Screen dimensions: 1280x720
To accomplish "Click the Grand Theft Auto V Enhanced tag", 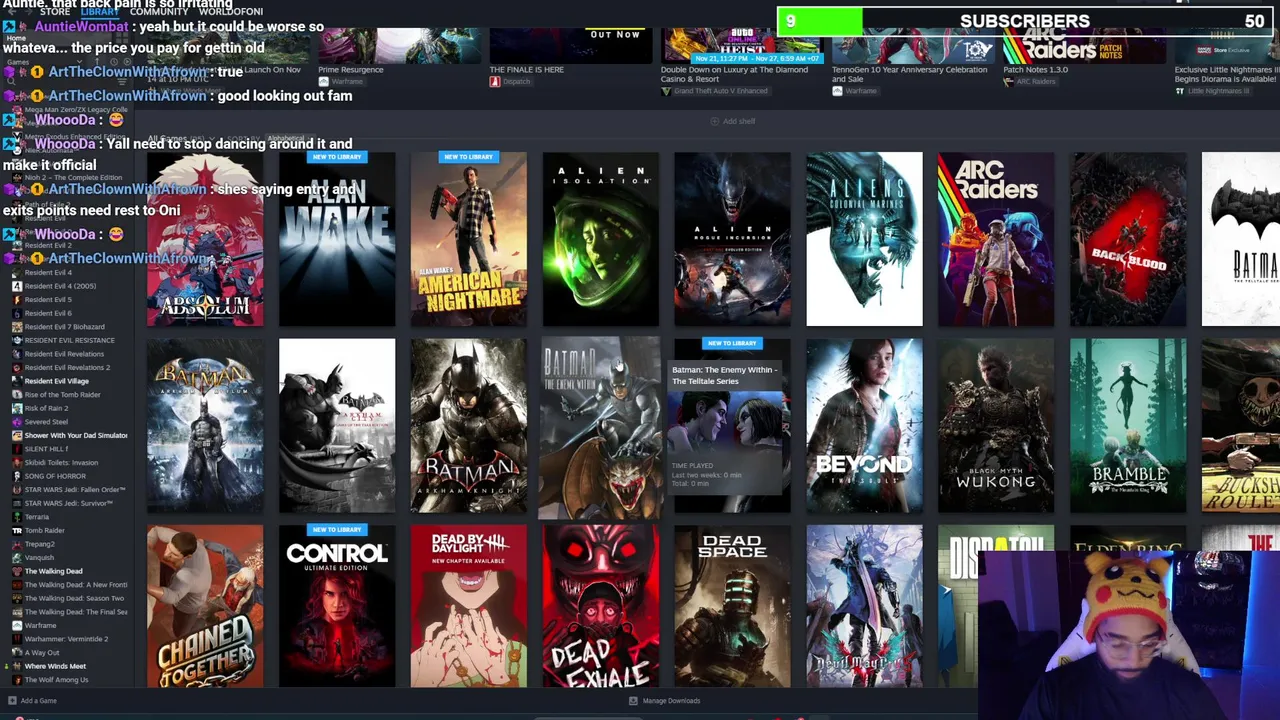I will 721,91.
